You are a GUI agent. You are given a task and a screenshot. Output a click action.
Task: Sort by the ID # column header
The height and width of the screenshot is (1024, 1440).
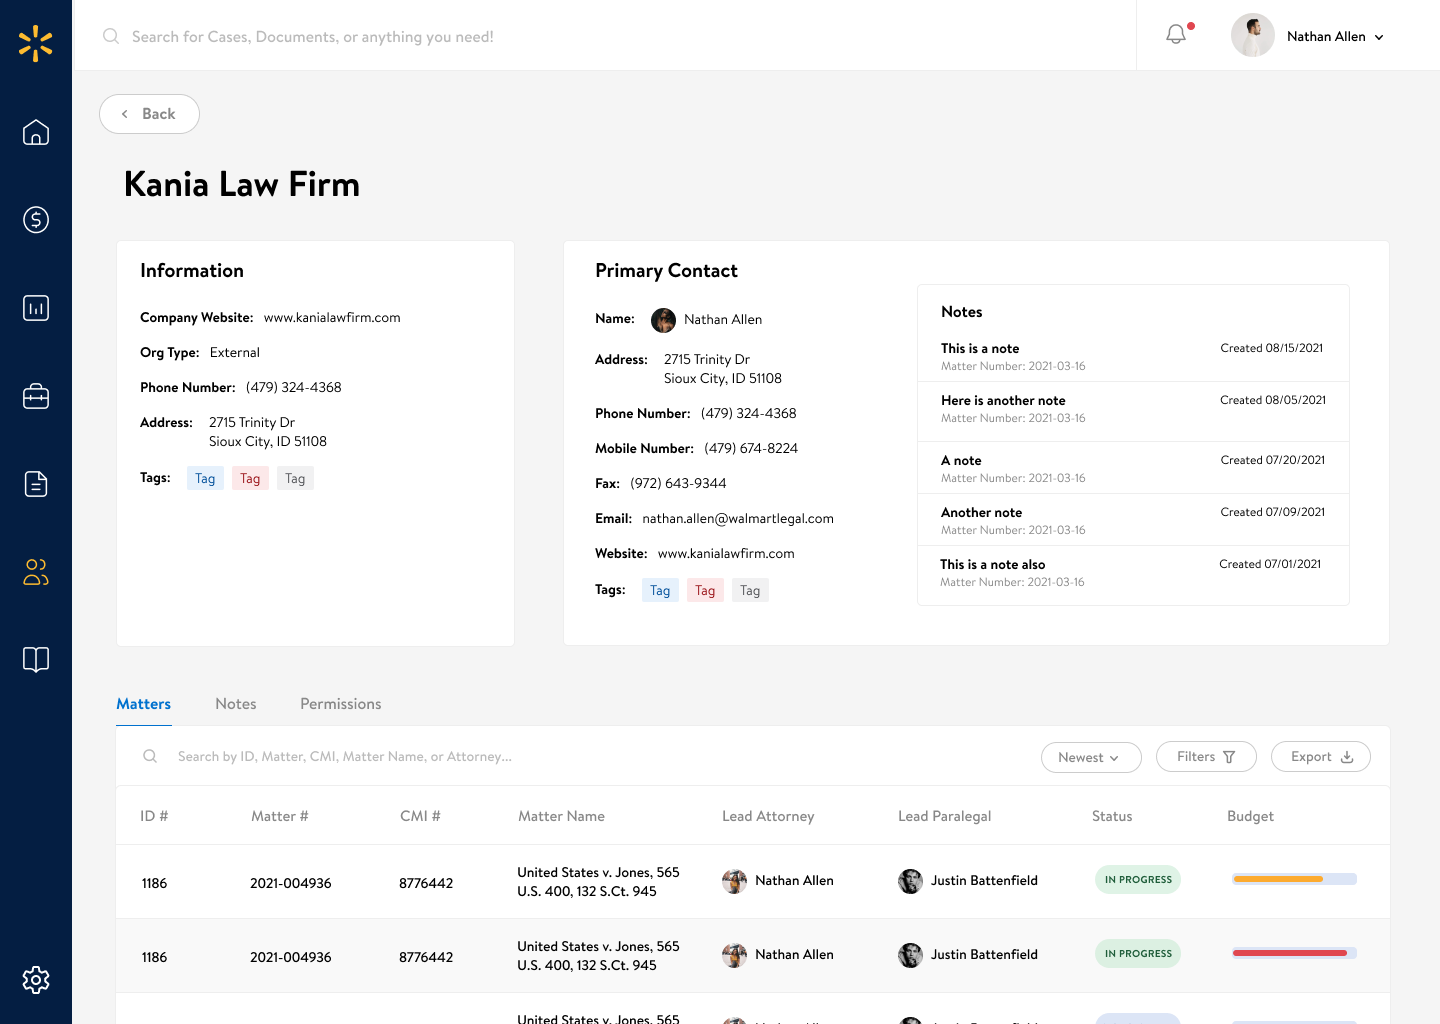(154, 816)
